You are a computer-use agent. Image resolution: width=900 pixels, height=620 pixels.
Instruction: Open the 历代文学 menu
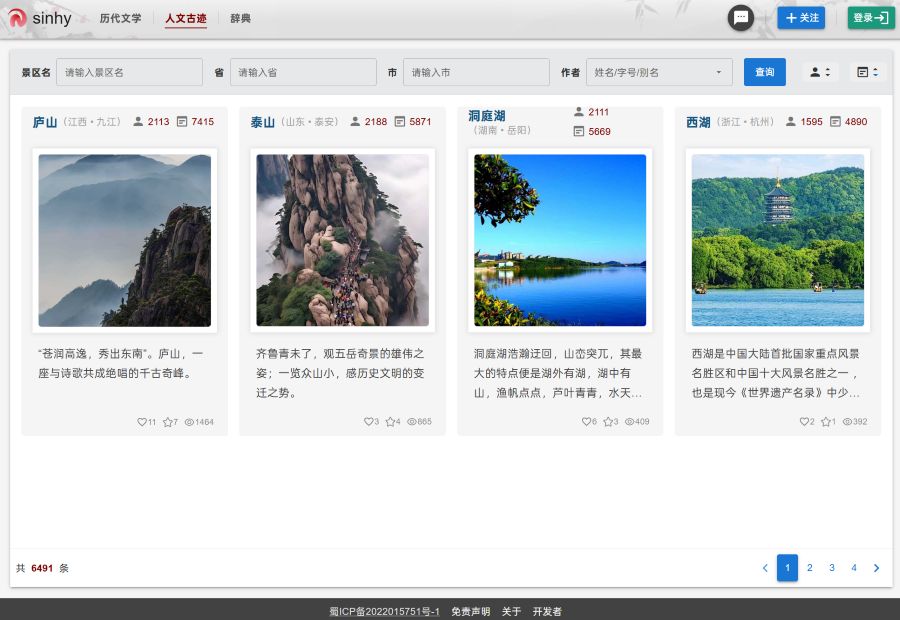(120, 18)
